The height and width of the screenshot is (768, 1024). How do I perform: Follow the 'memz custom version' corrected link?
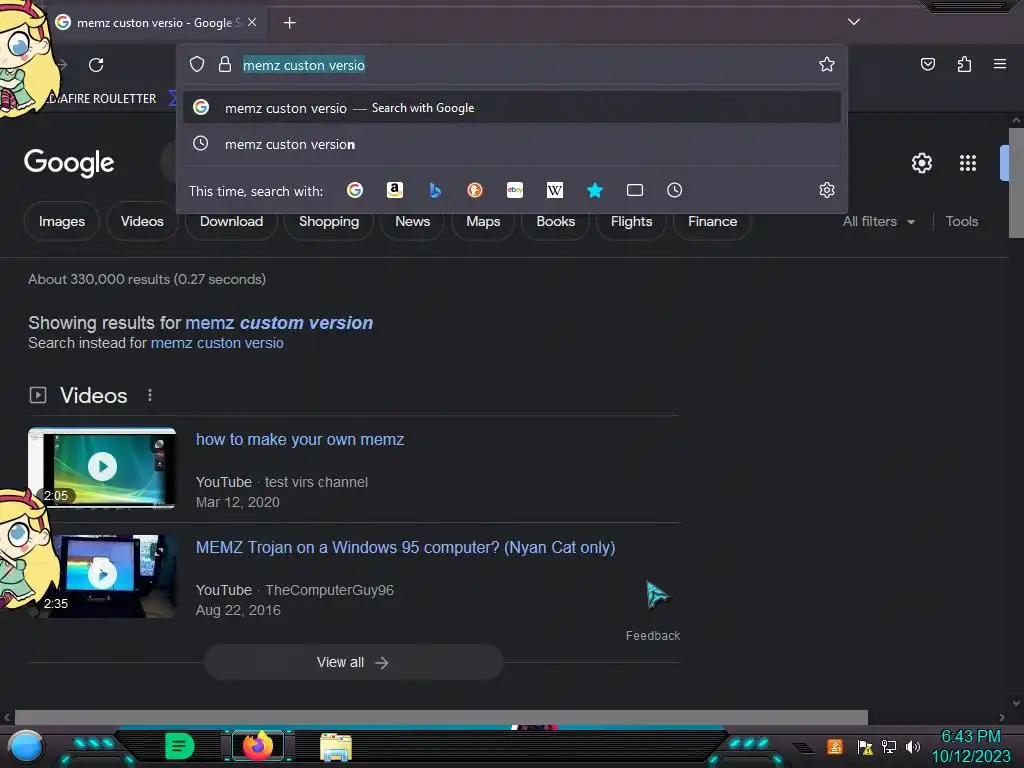point(279,323)
